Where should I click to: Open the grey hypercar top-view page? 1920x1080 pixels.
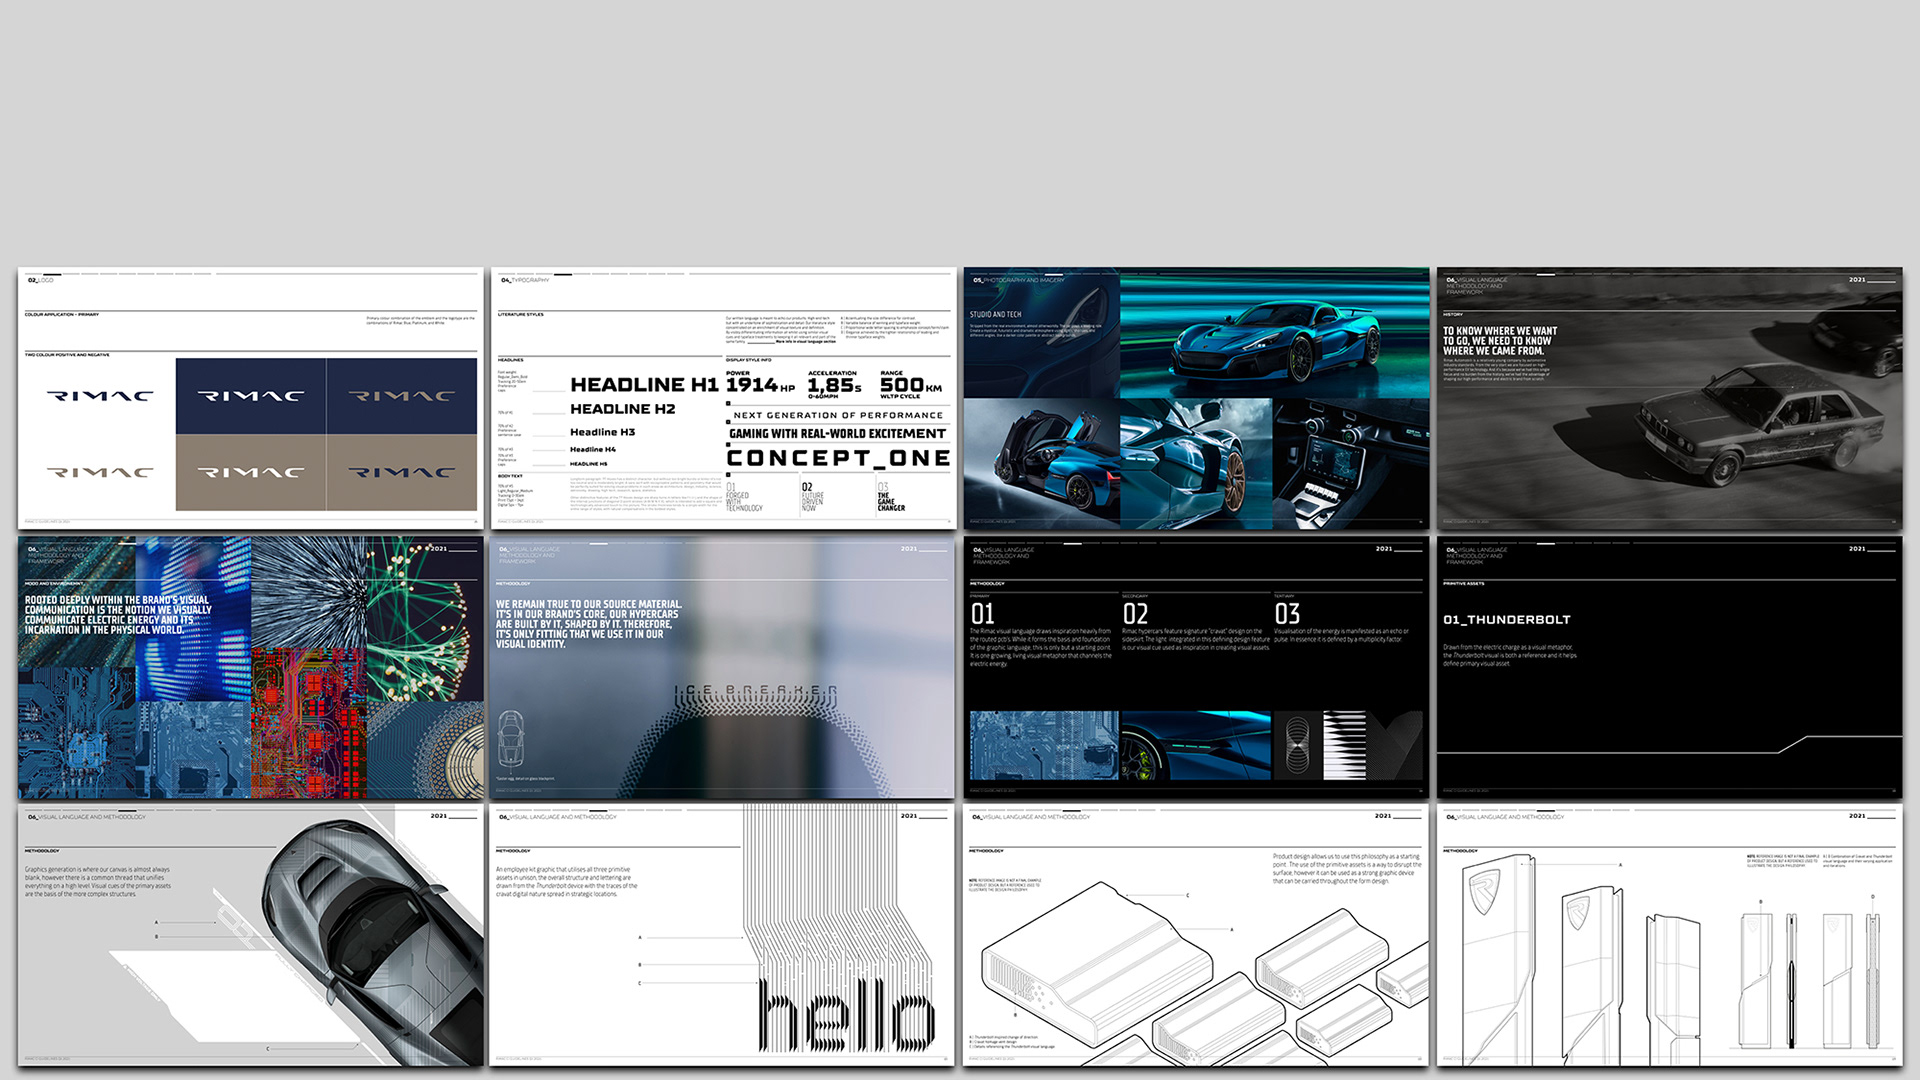pos(250,936)
